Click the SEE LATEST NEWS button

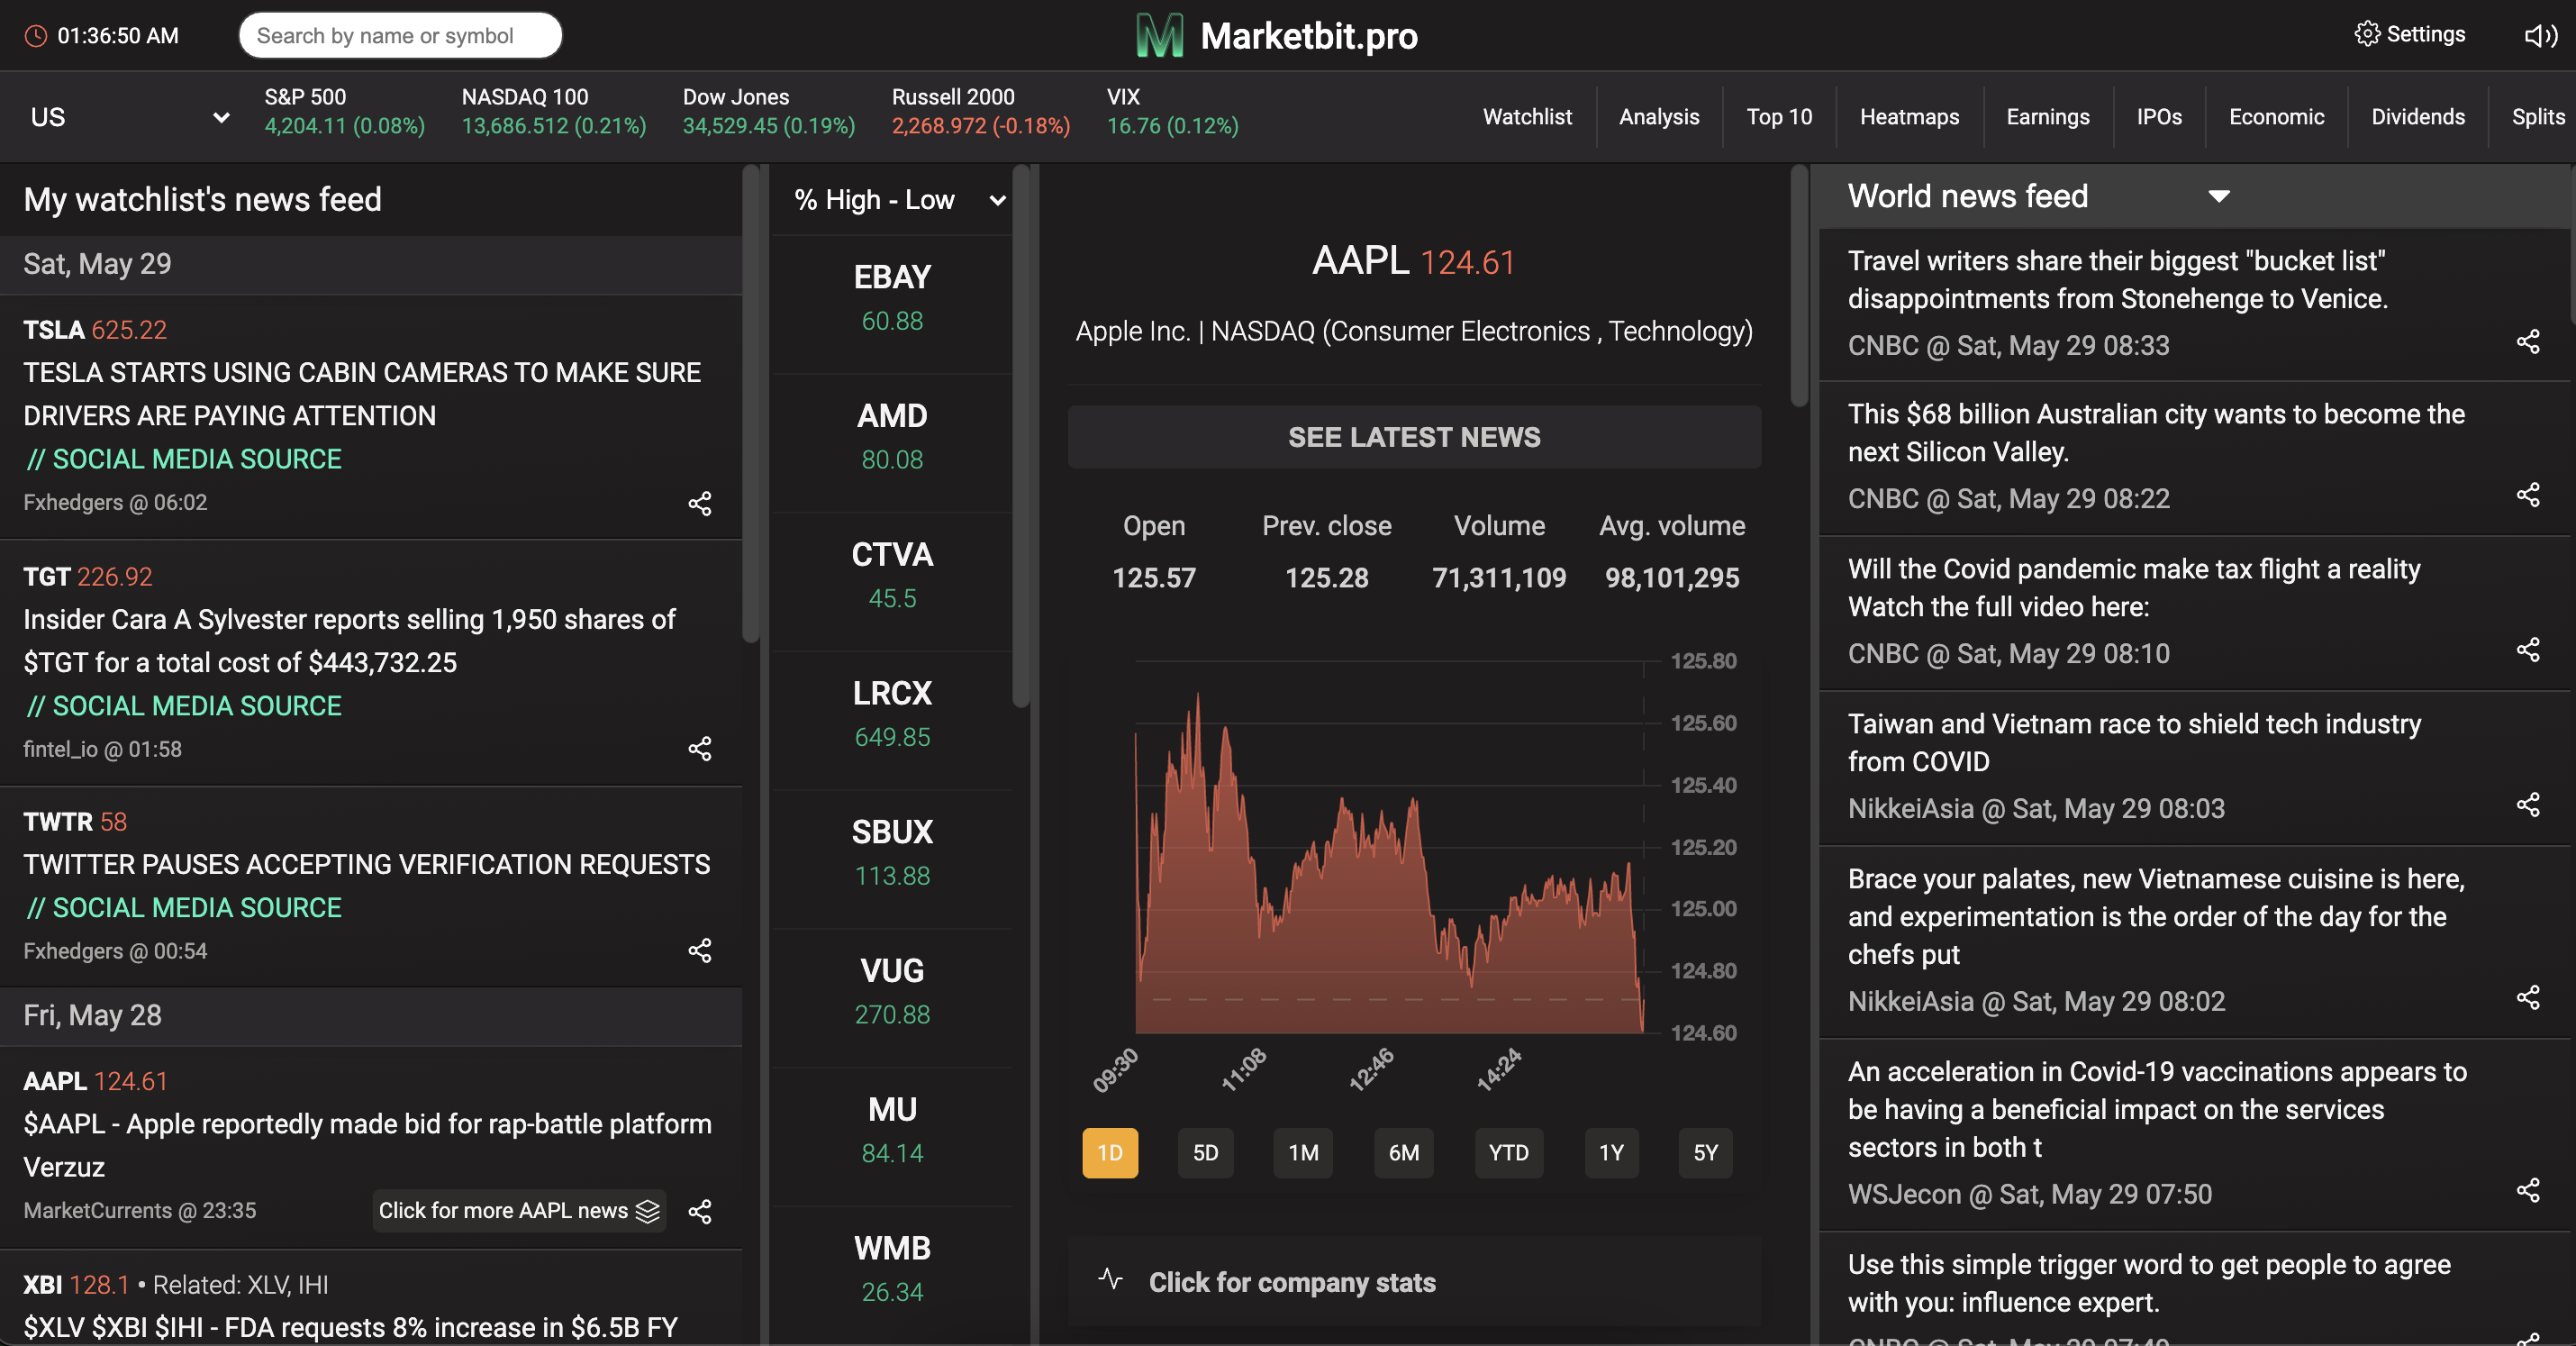click(x=1414, y=437)
